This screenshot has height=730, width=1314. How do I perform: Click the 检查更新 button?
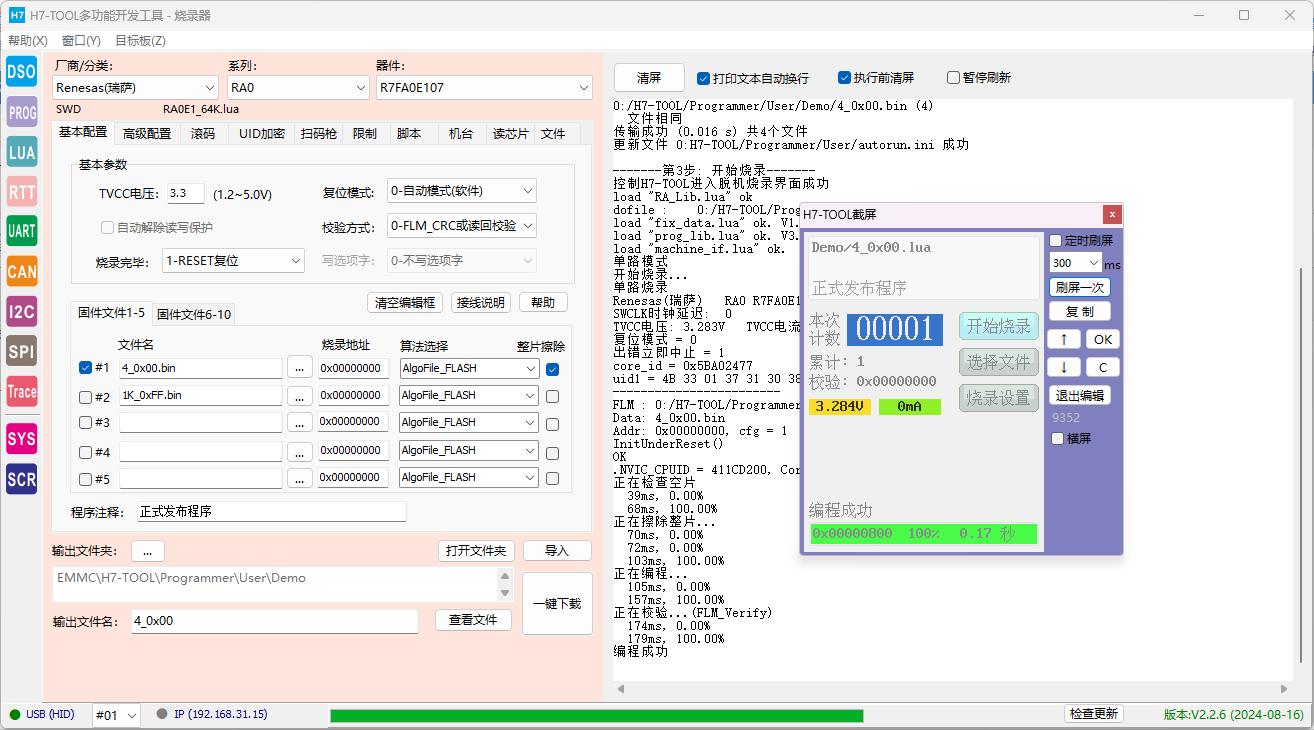point(1094,714)
